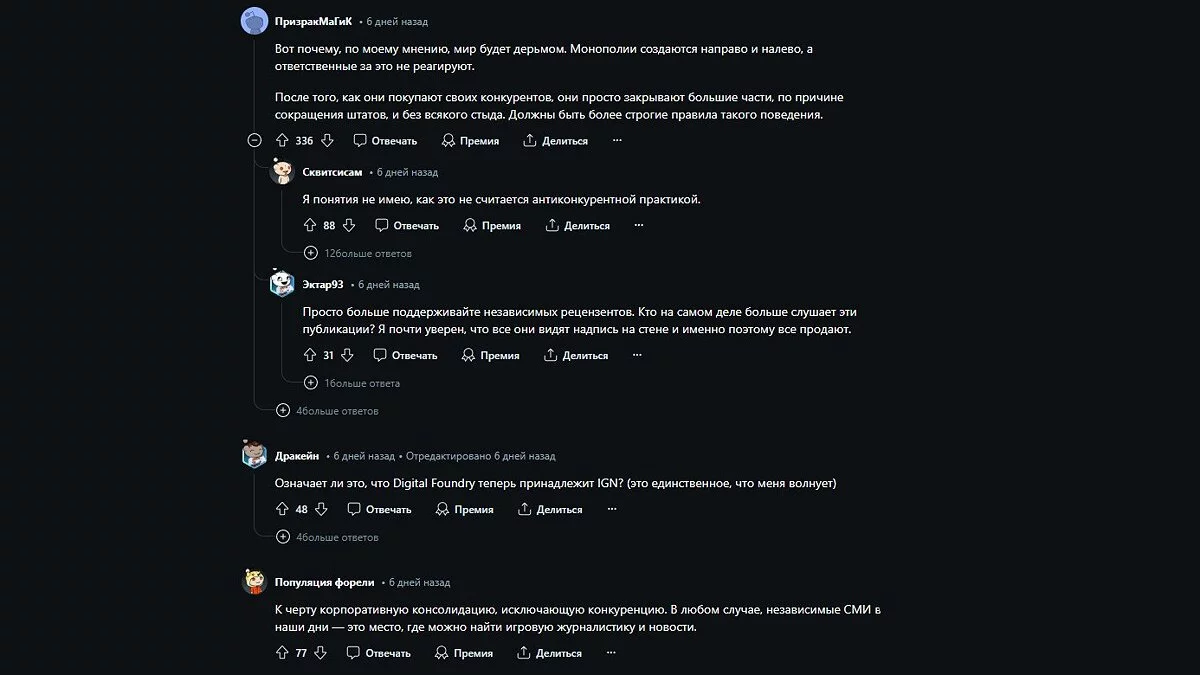Open more options for ПризракМаГиК's comment
This screenshot has height=675, width=1200.
[617, 141]
